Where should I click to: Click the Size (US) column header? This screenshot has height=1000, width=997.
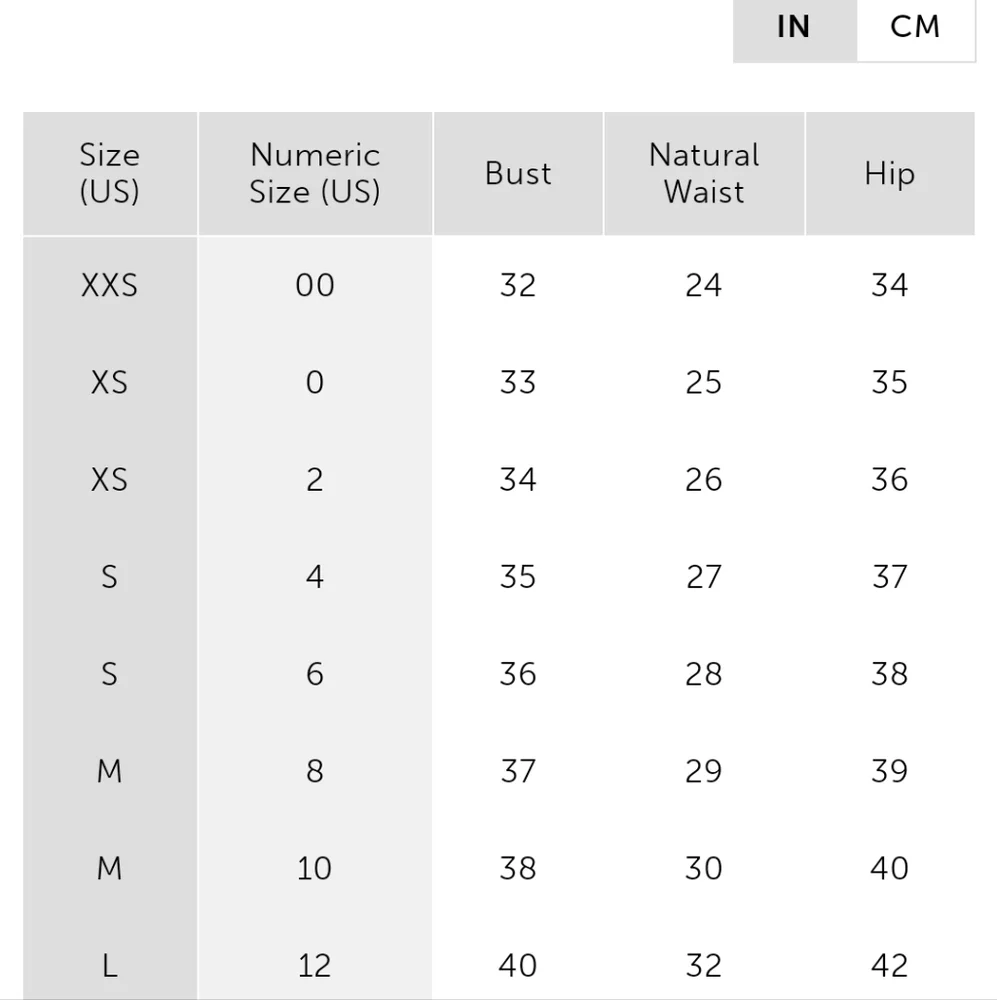[x=110, y=173]
